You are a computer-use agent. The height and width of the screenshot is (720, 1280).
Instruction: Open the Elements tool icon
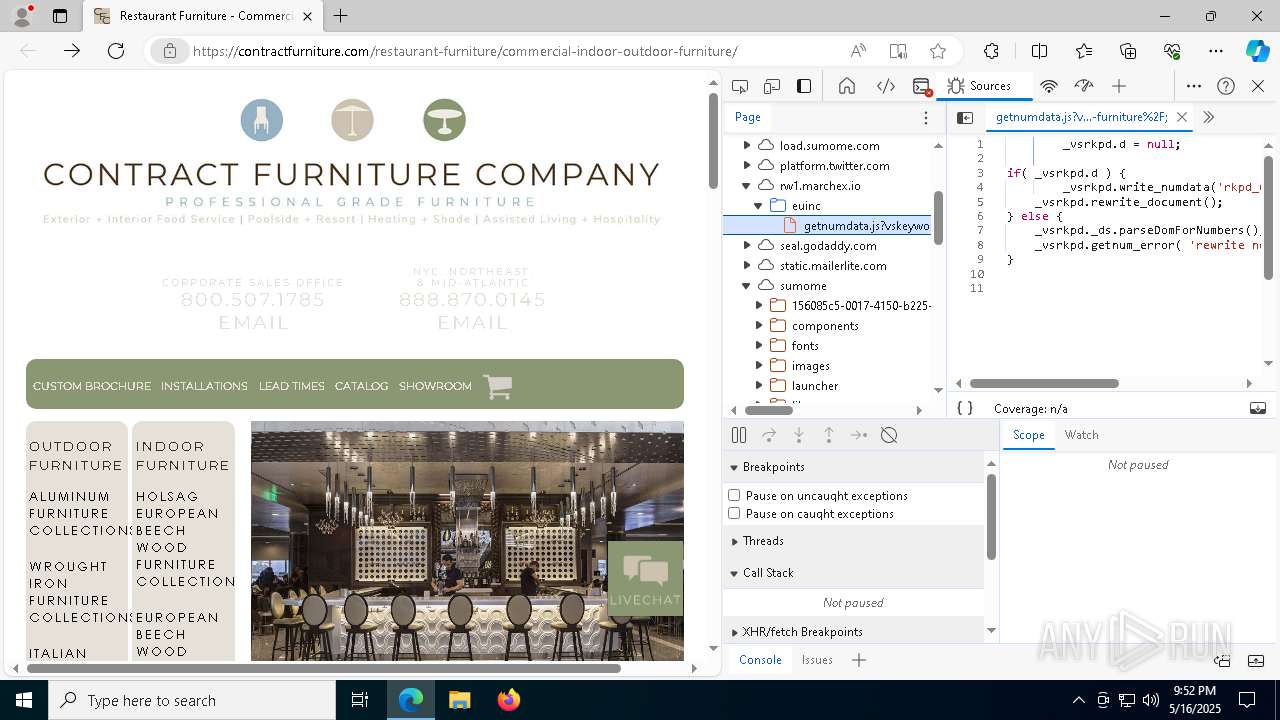click(886, 86)
